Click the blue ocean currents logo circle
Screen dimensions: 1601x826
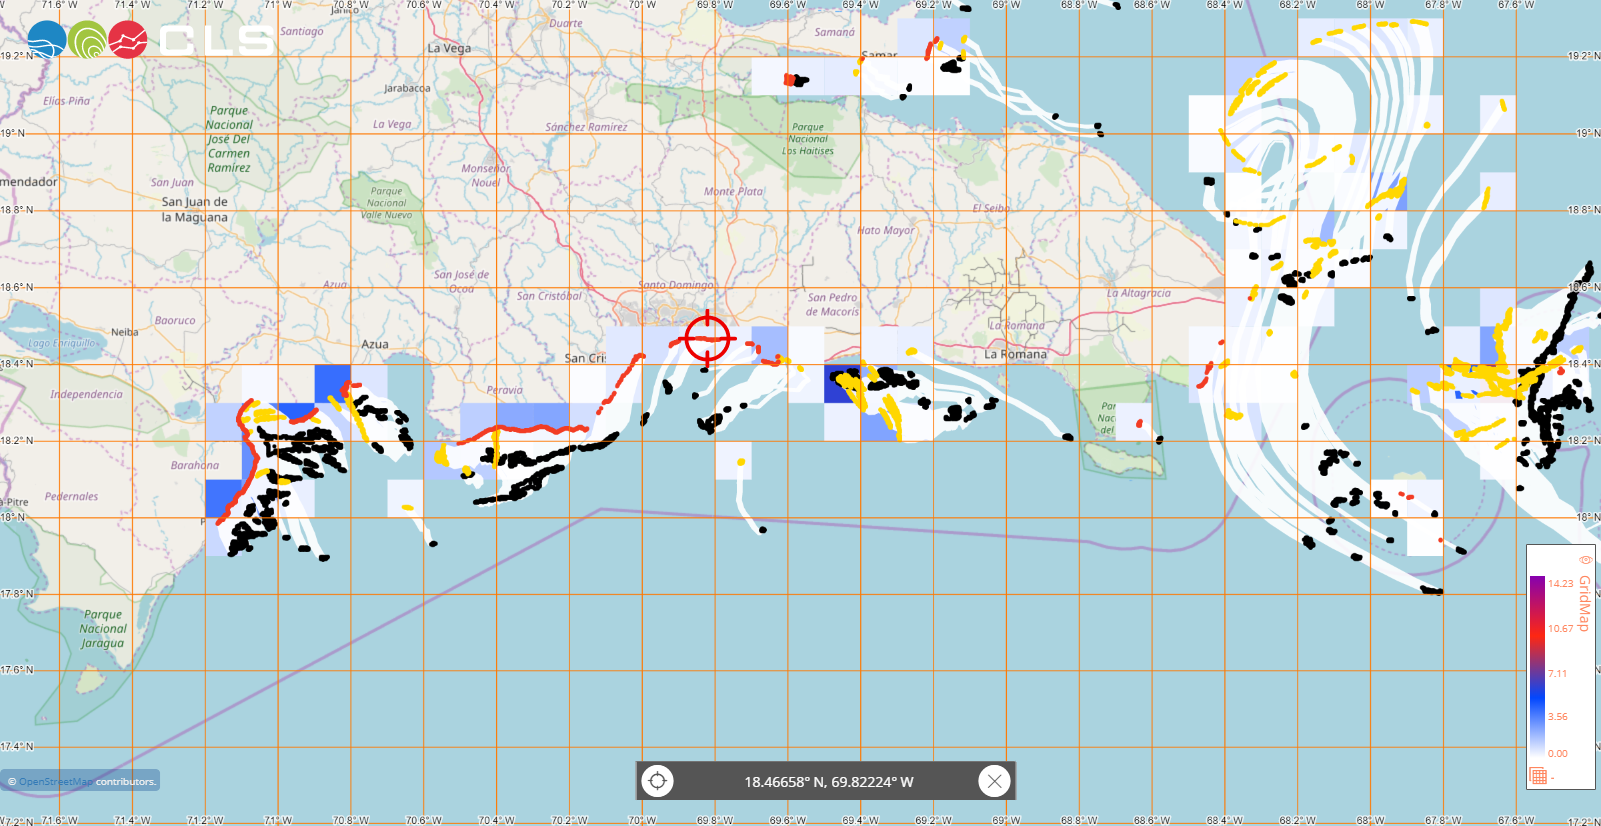tap(46, 40)
